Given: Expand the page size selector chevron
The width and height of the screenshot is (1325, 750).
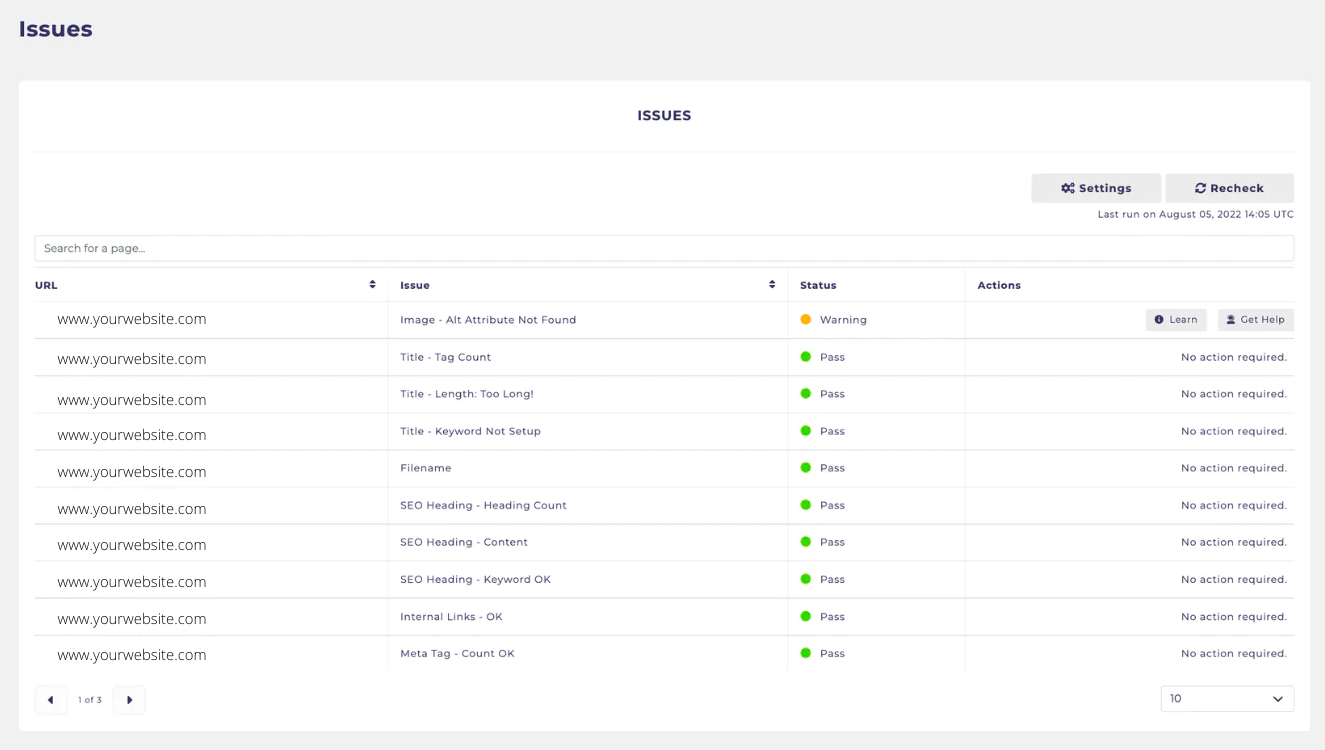Looking at the screenshot, I should (x=1277, y=698).
